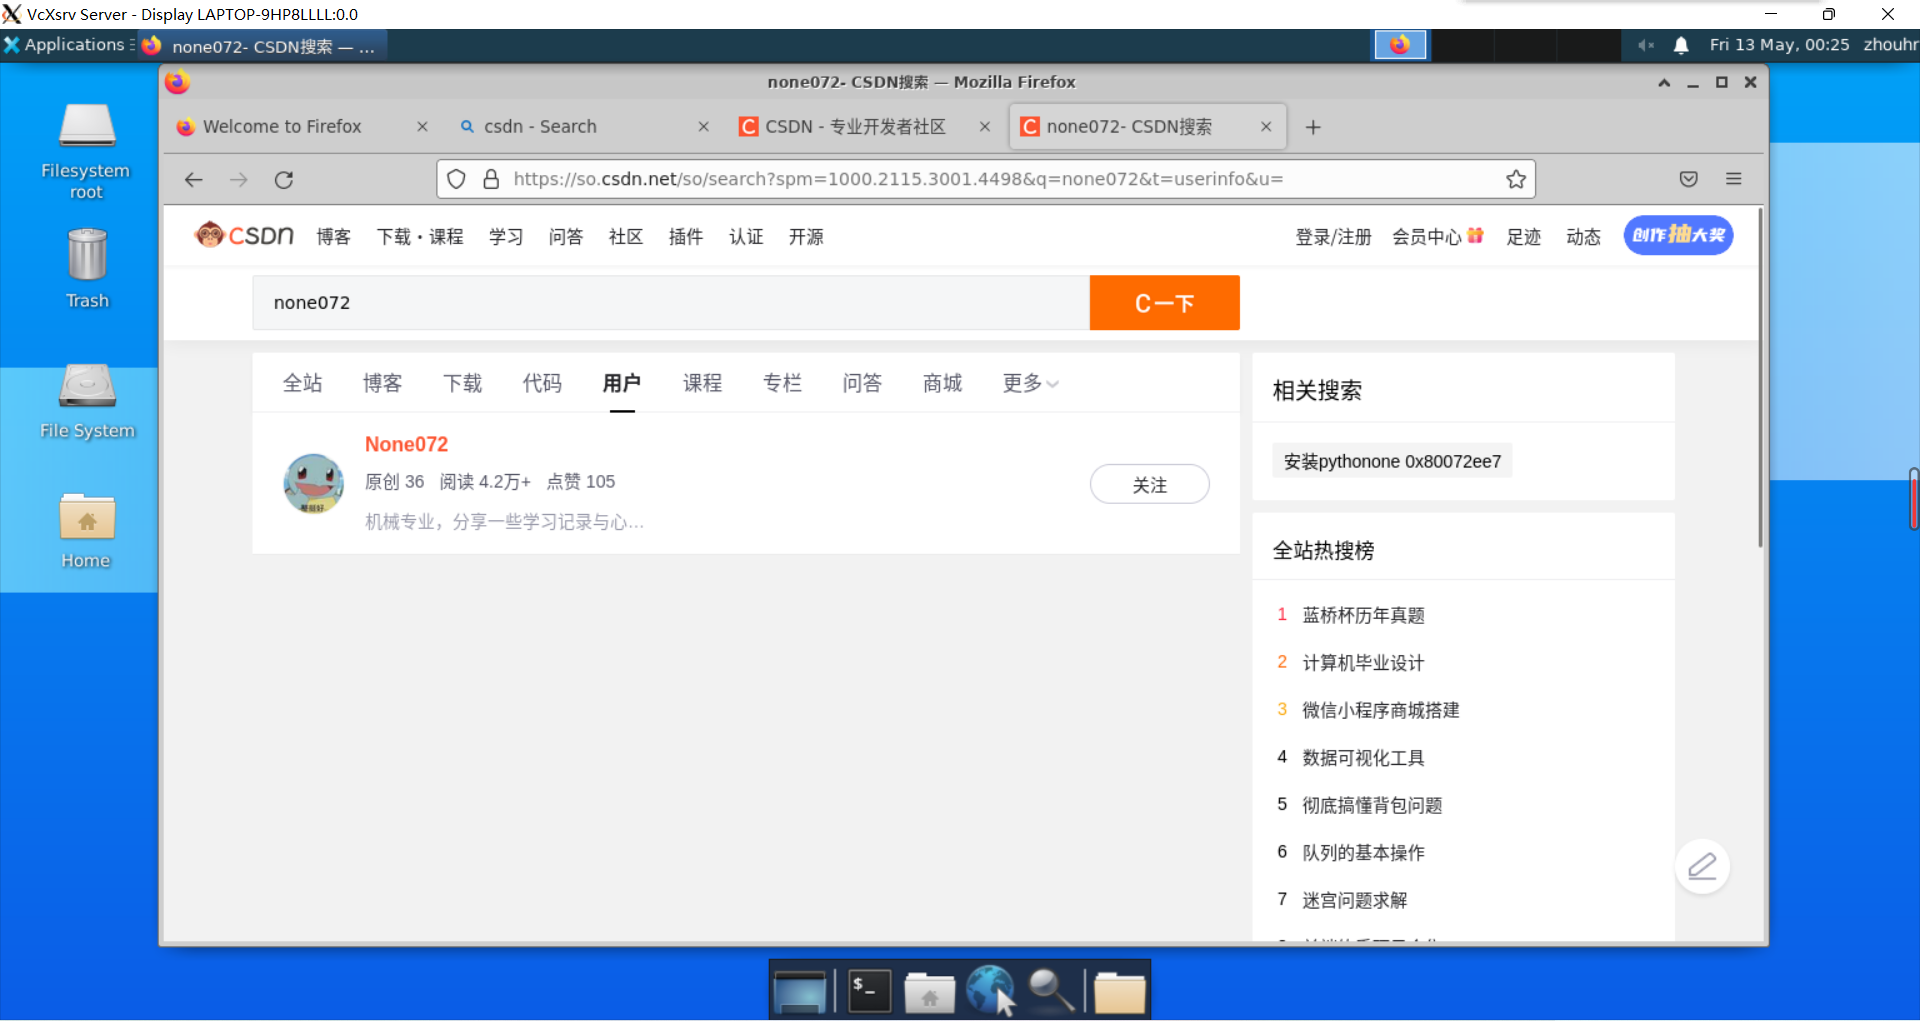
Task: Open the Firefox hamburger menu
Action: coord(1734,179)
